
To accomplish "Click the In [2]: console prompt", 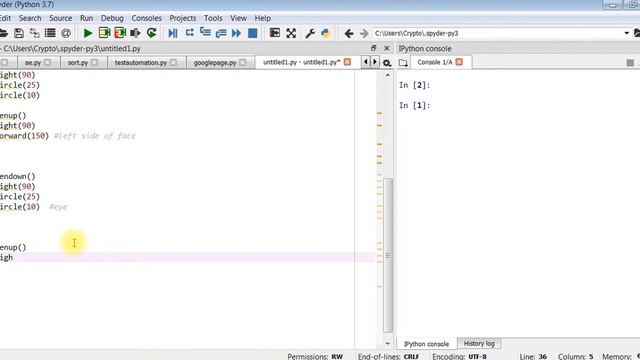I will [x=415, y=85].
